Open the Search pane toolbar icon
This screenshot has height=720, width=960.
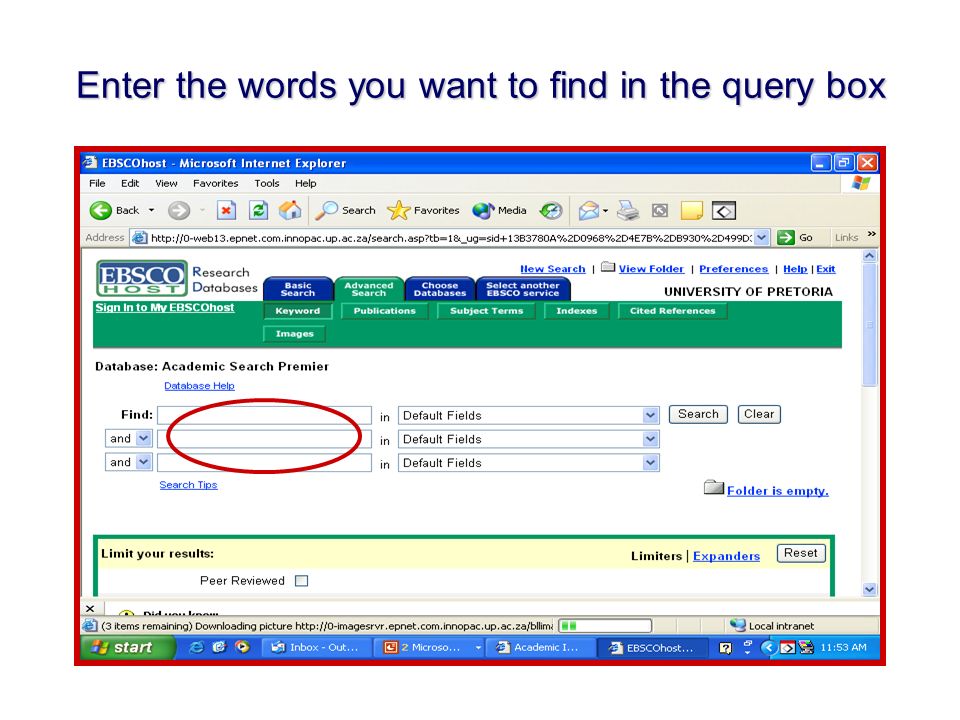[326, 211]
